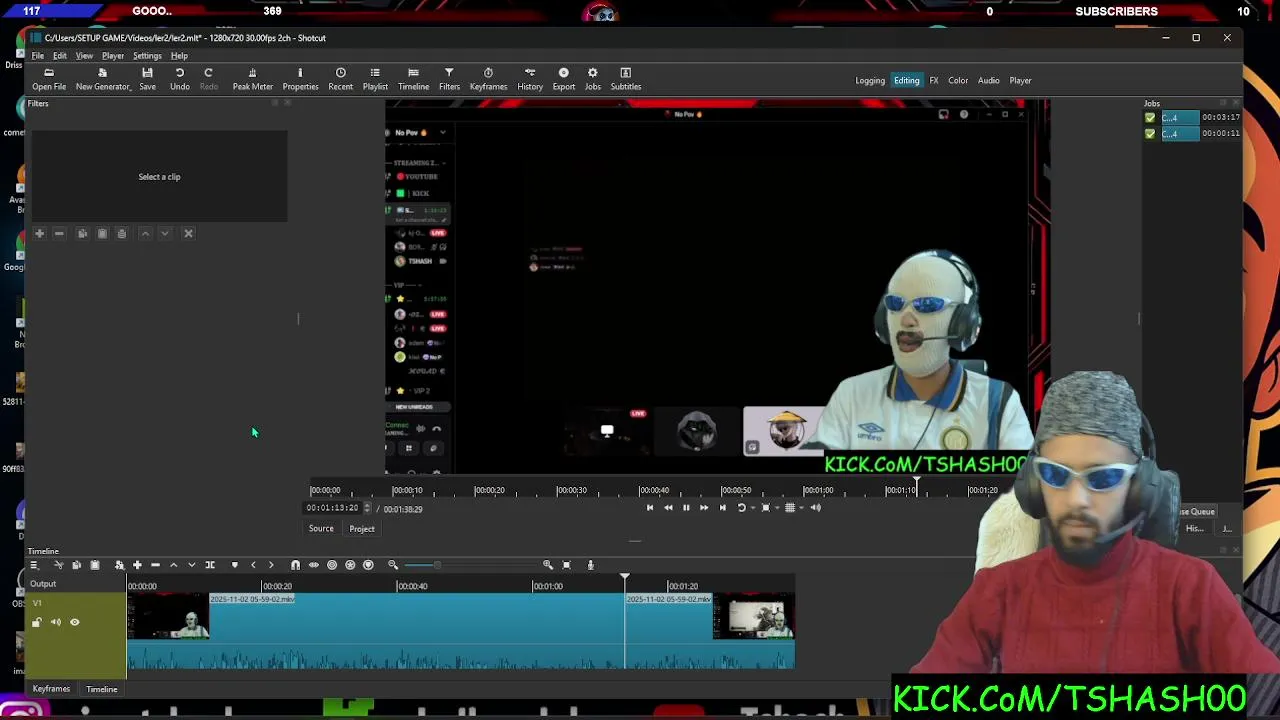
Task: Open New Generator dropdown
Action: (x=102, y=79)
